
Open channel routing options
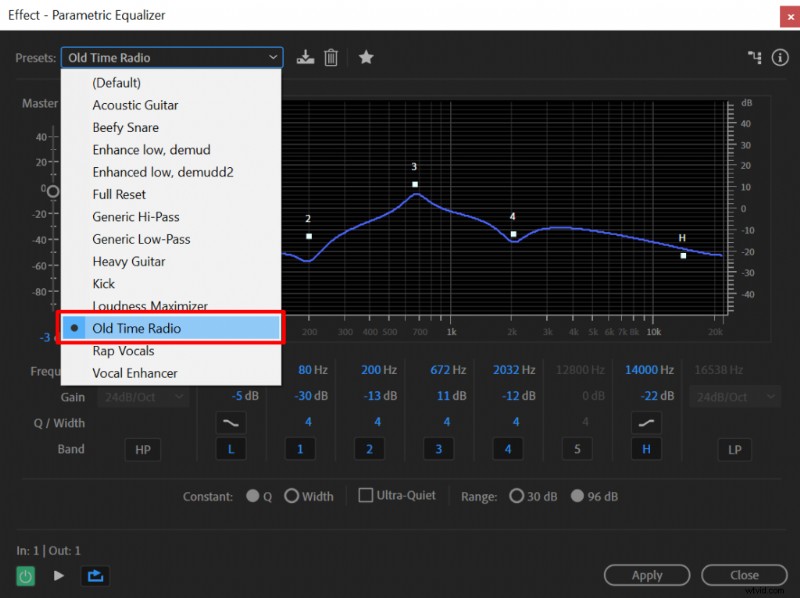754,57
